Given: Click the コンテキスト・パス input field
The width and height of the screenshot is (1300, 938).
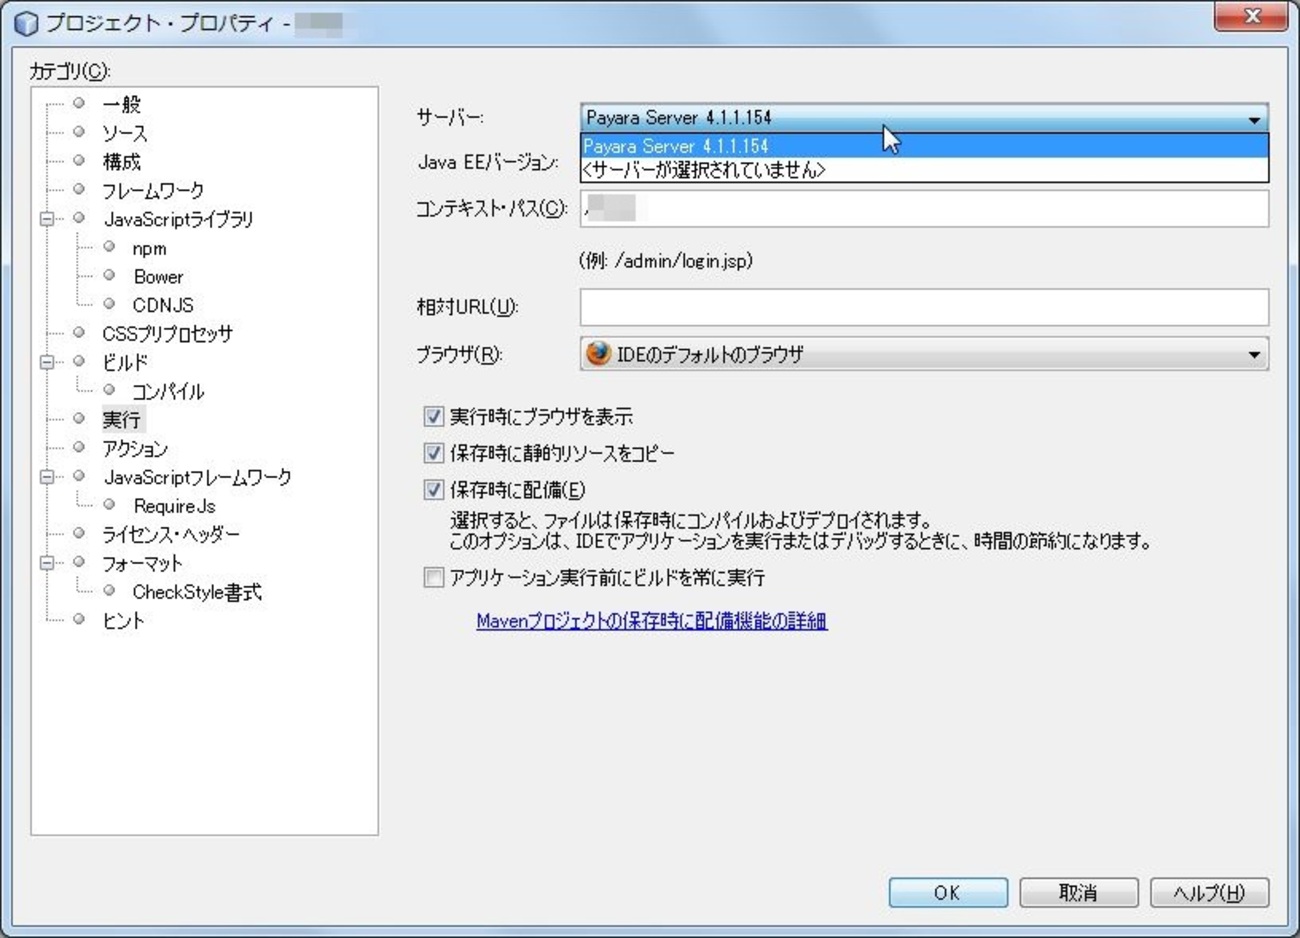Looking at the screenshot, I should tap(924, 208).
